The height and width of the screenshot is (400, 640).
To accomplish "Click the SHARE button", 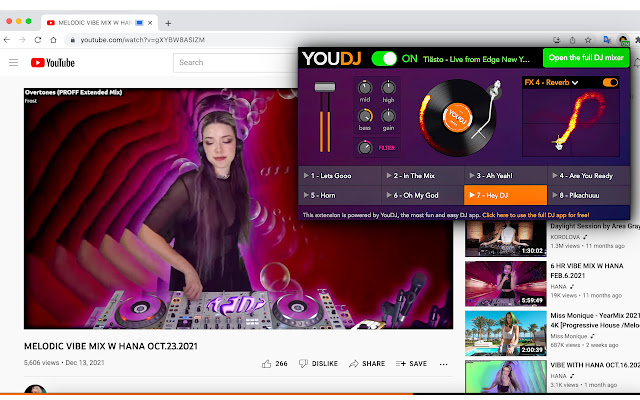I will pyautogui.click(x=367, y=364).
